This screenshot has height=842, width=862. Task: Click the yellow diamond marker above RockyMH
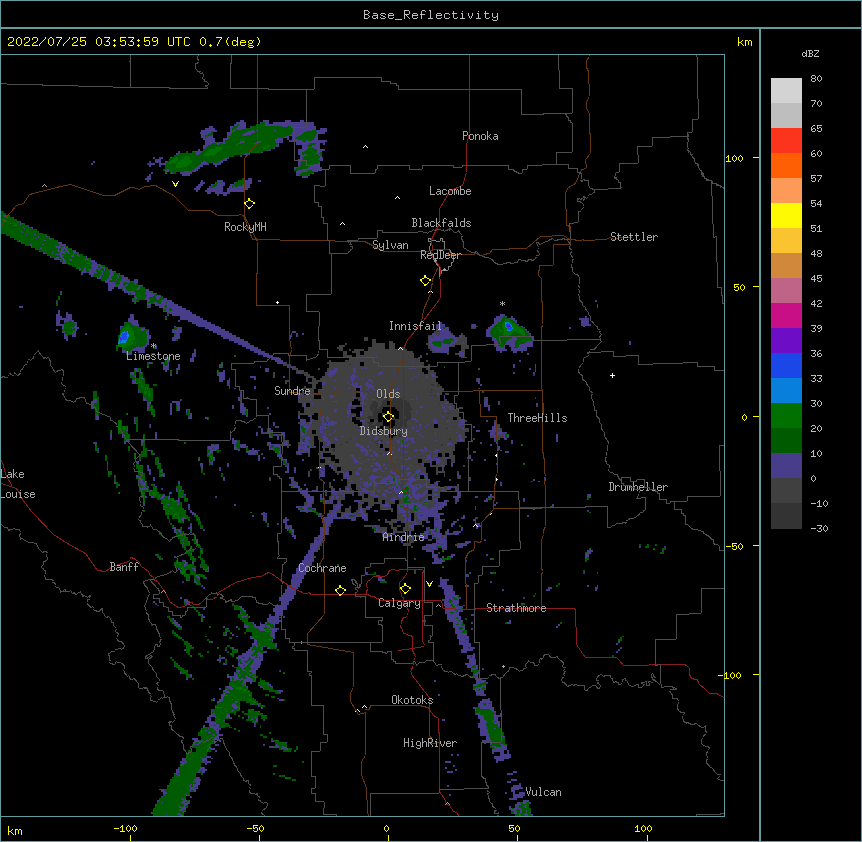click(x=249, y=204)
